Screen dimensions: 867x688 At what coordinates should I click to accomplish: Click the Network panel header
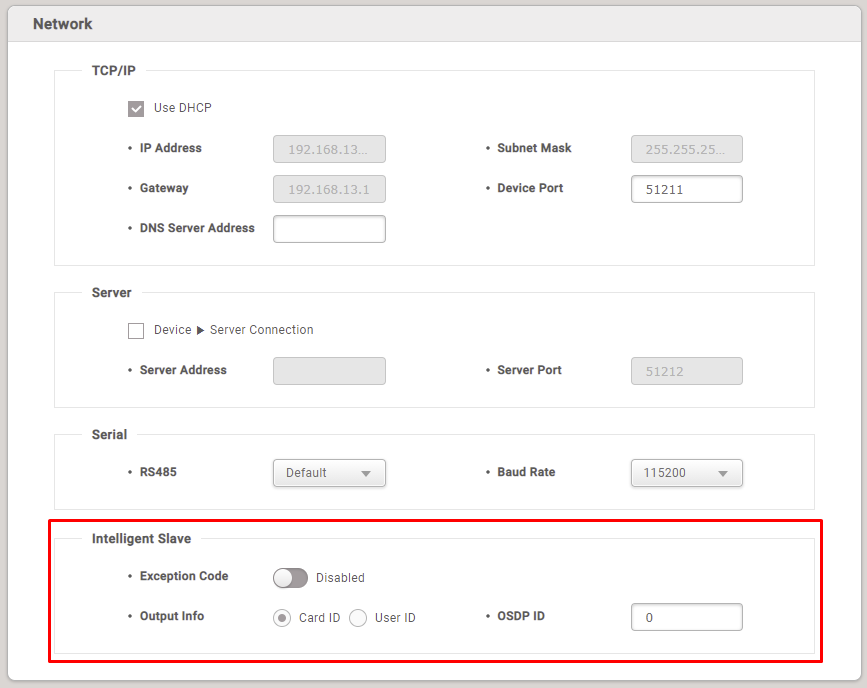pos(63,24)
